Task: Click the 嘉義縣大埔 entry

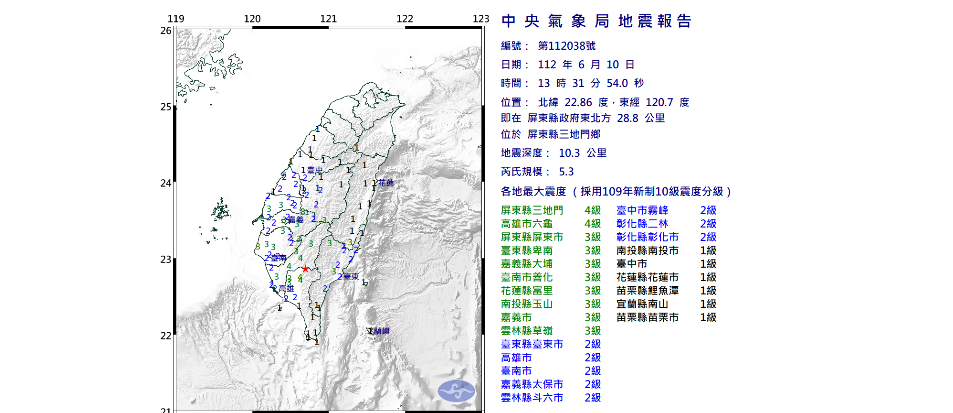Action: point(551,264)
